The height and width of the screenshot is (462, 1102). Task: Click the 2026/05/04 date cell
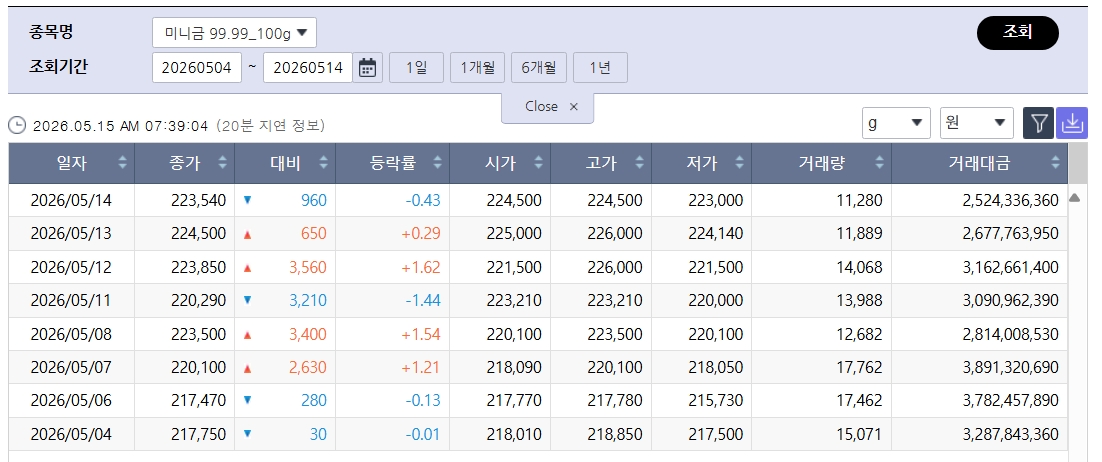pyautogui.click(x=71, y=434)
